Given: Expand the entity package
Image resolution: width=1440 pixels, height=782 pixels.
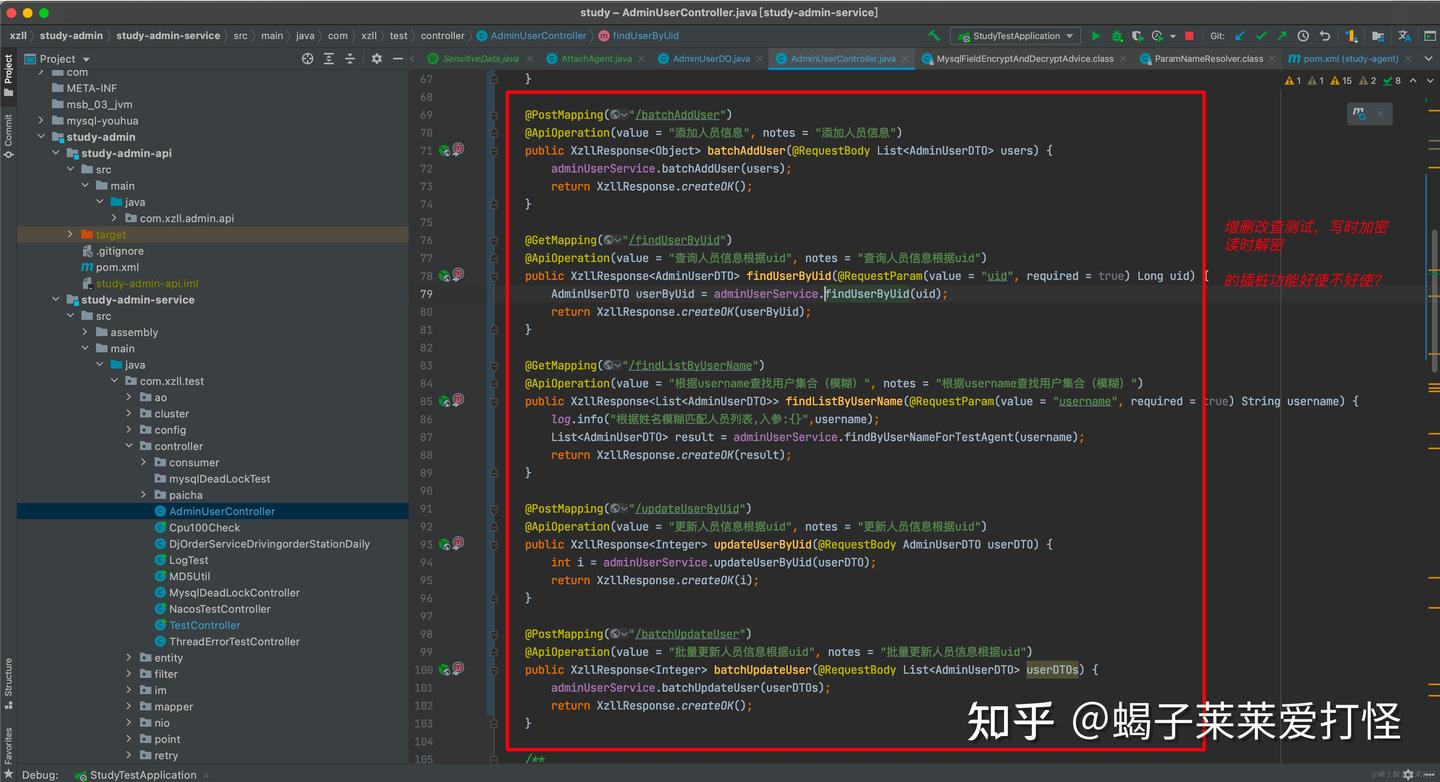Looking at the screenshot, I should 130,658.
